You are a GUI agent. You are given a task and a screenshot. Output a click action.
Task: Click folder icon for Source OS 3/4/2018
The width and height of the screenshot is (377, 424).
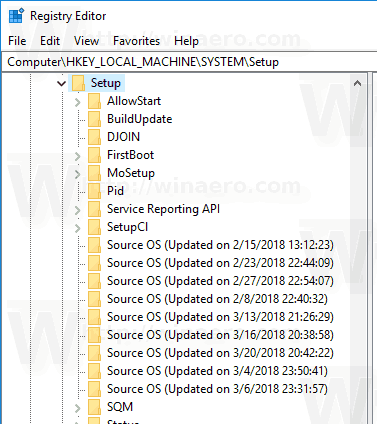click(94, 371)
